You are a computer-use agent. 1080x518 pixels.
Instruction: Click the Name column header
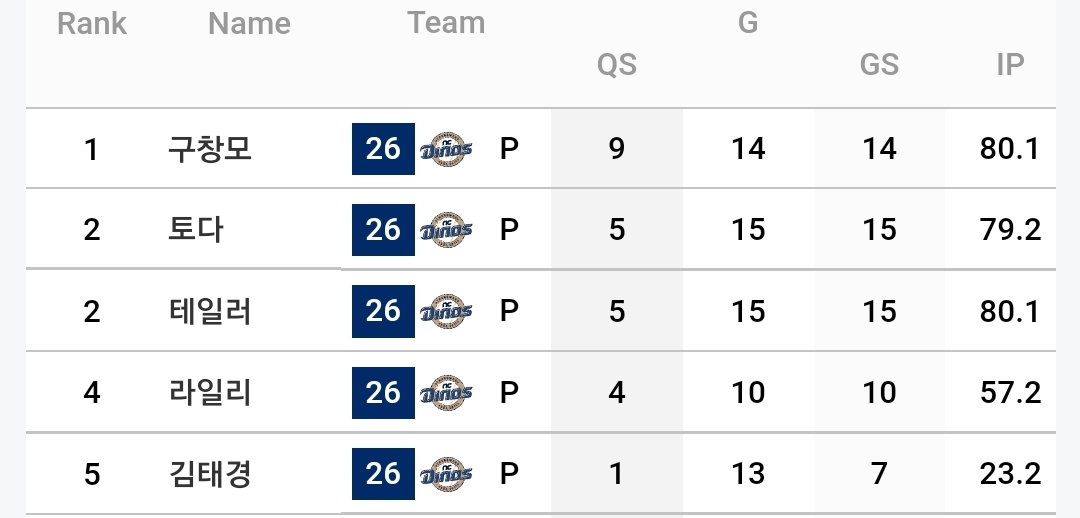coord(249,23)
